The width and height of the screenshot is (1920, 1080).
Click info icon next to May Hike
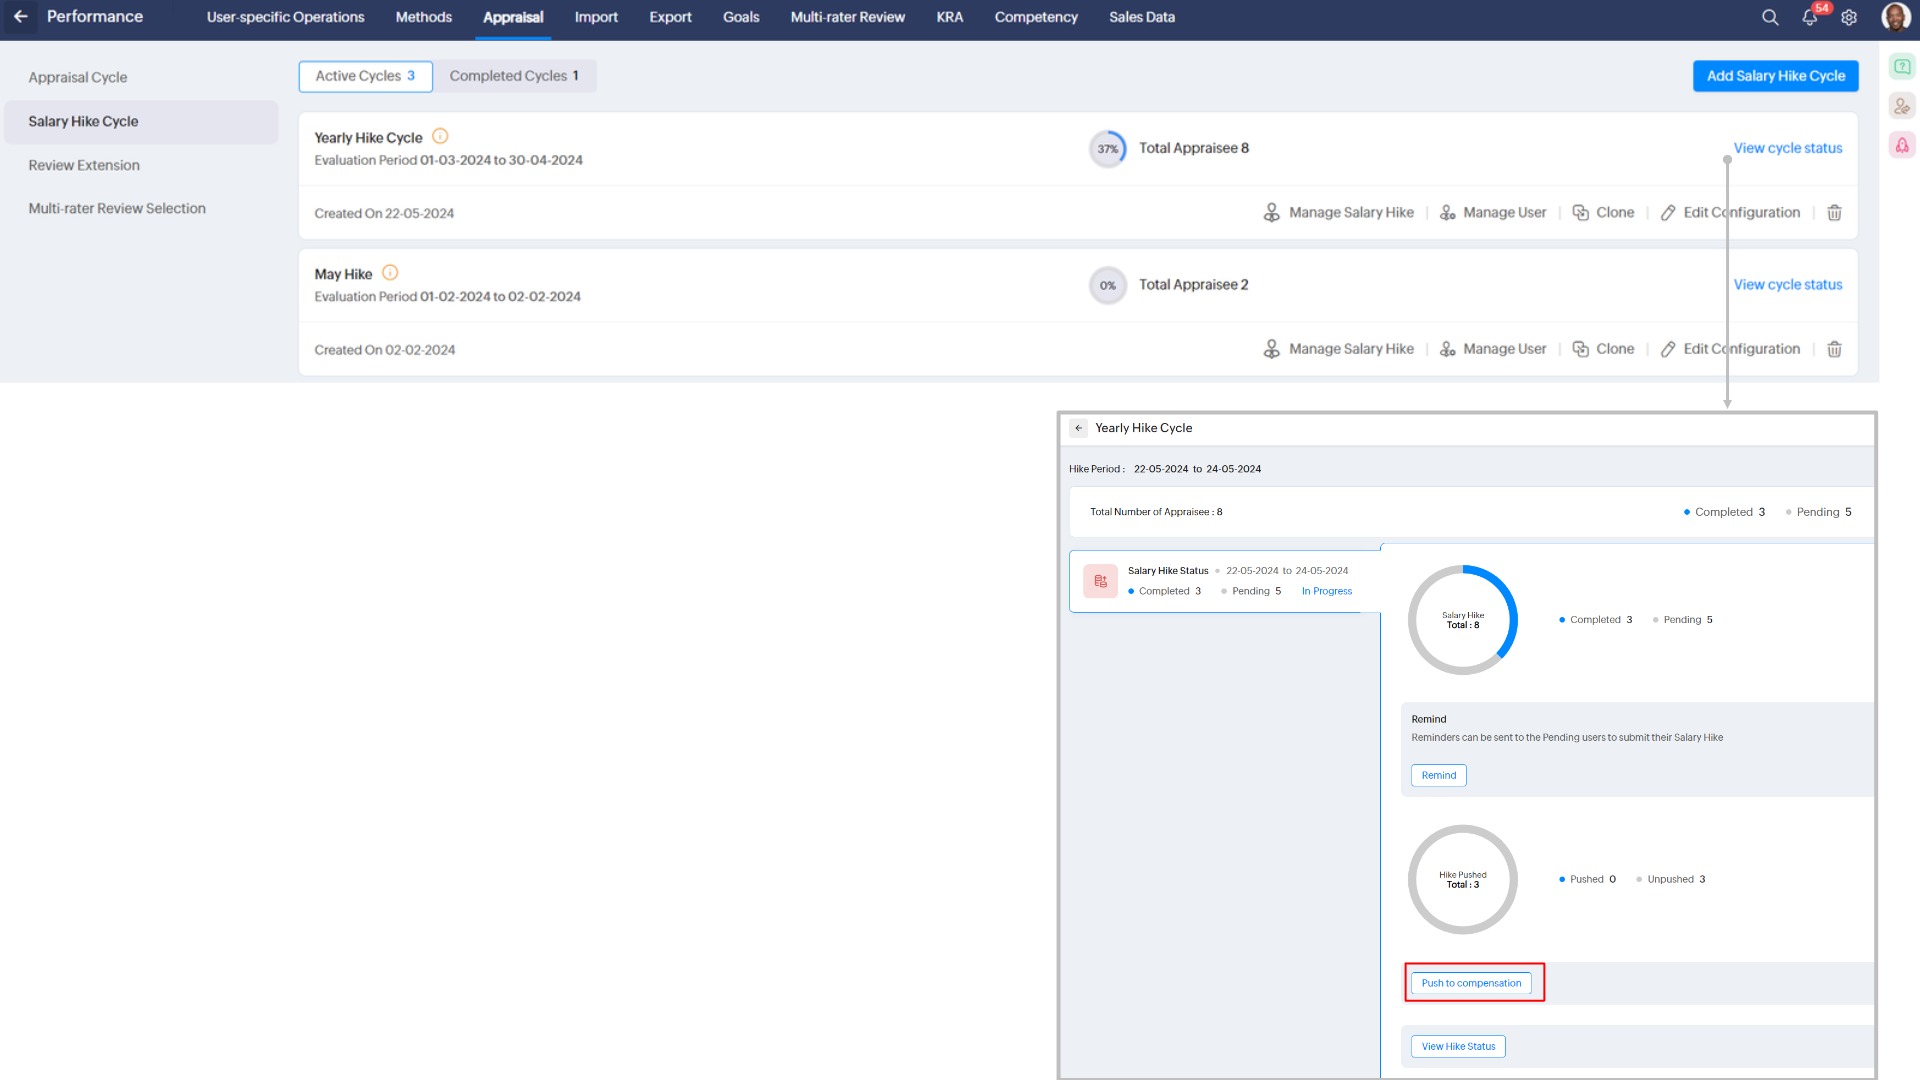(x=390, y=273)
